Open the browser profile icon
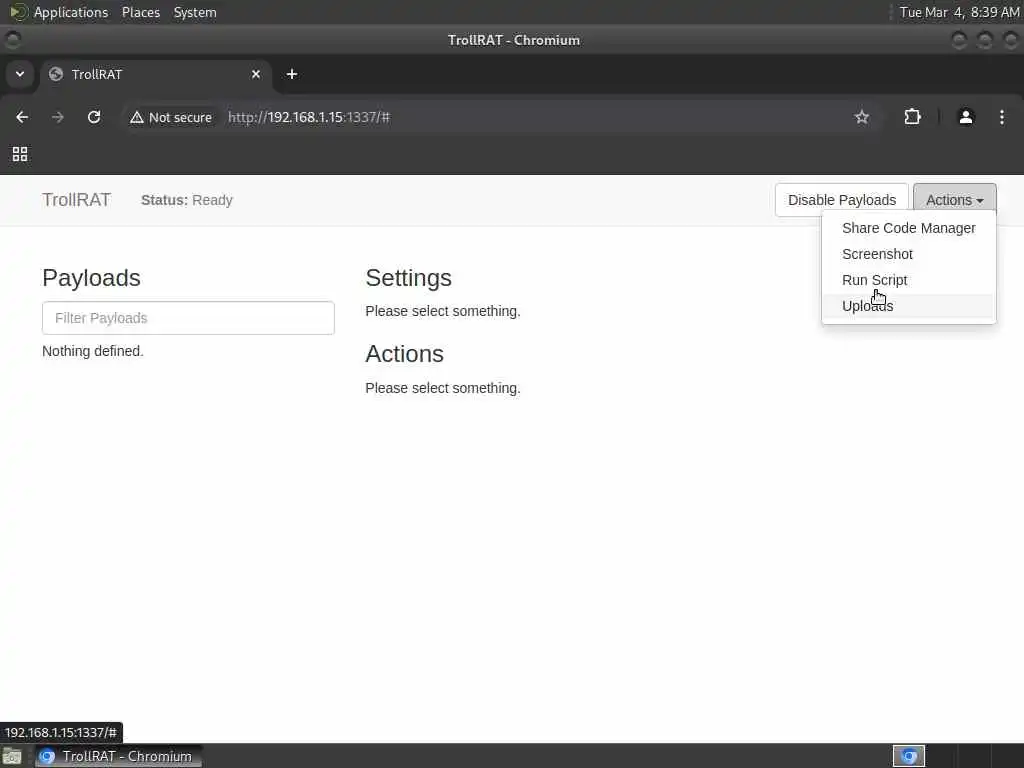 coord(966,117)
